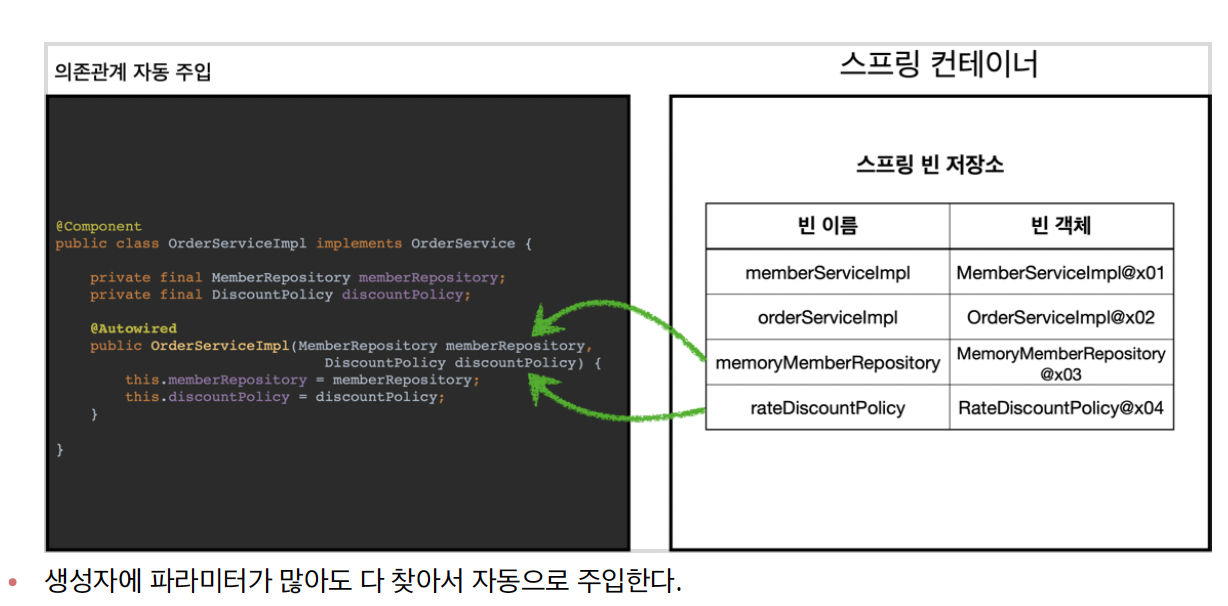Click the 'DiscountPolicy discountPolicy) {' parameter line

(x=463, y=362)
